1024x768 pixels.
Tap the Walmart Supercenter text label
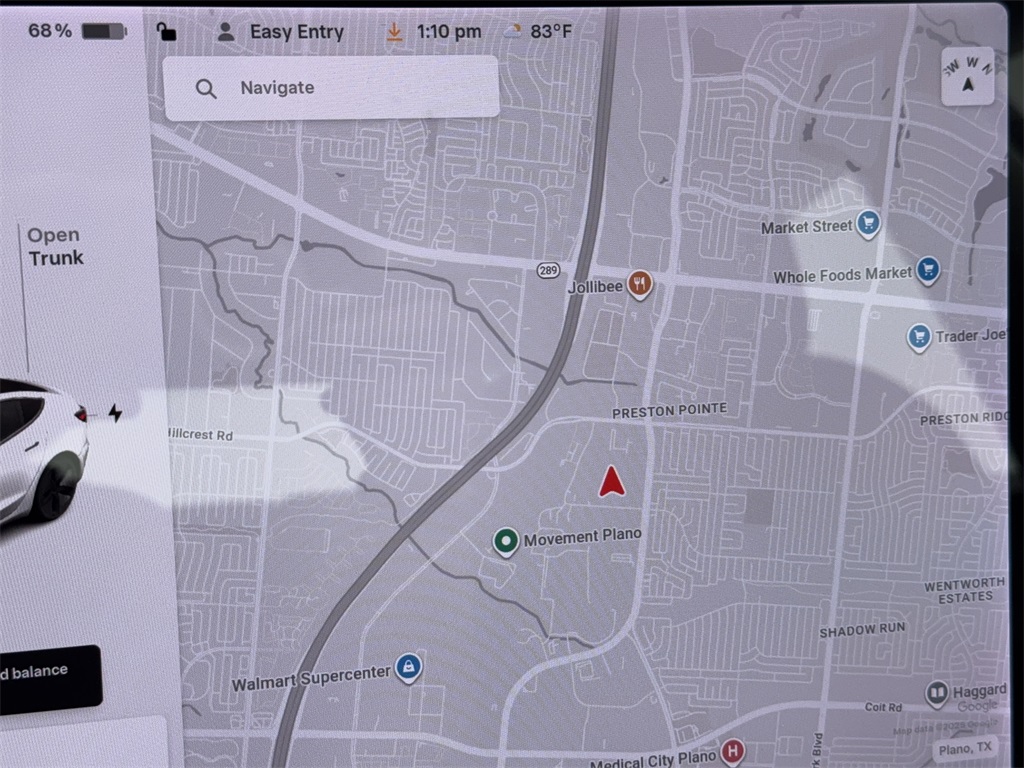pyautogui.click(x=312, y=678)
